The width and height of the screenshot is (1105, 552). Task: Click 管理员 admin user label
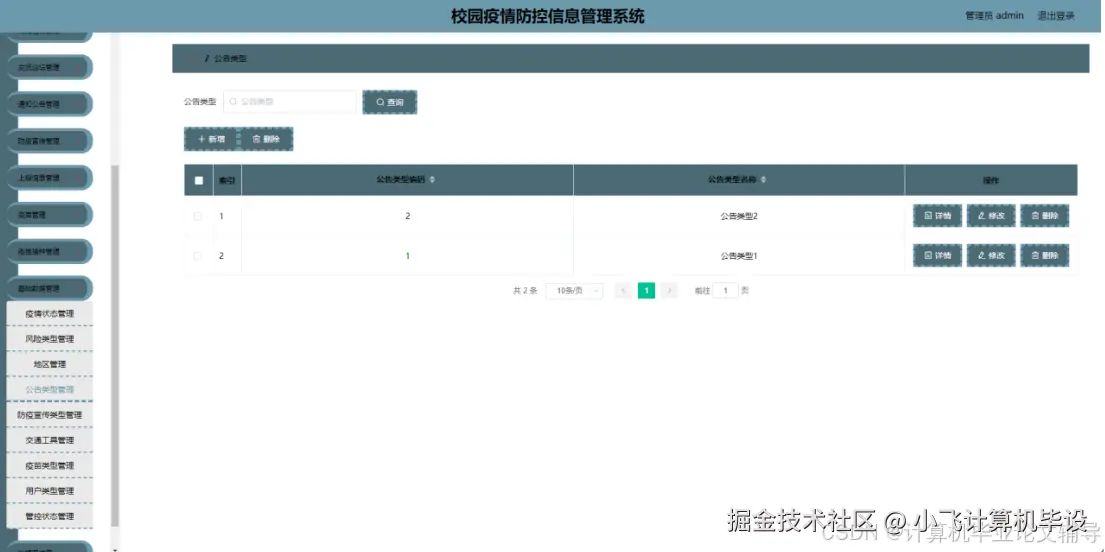pos(994,16)
